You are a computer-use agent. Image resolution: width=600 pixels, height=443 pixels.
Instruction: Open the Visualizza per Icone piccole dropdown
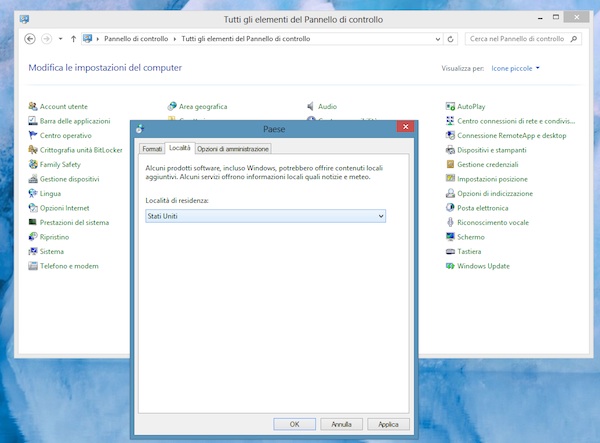pyautogui.click(x=515, y=68)
